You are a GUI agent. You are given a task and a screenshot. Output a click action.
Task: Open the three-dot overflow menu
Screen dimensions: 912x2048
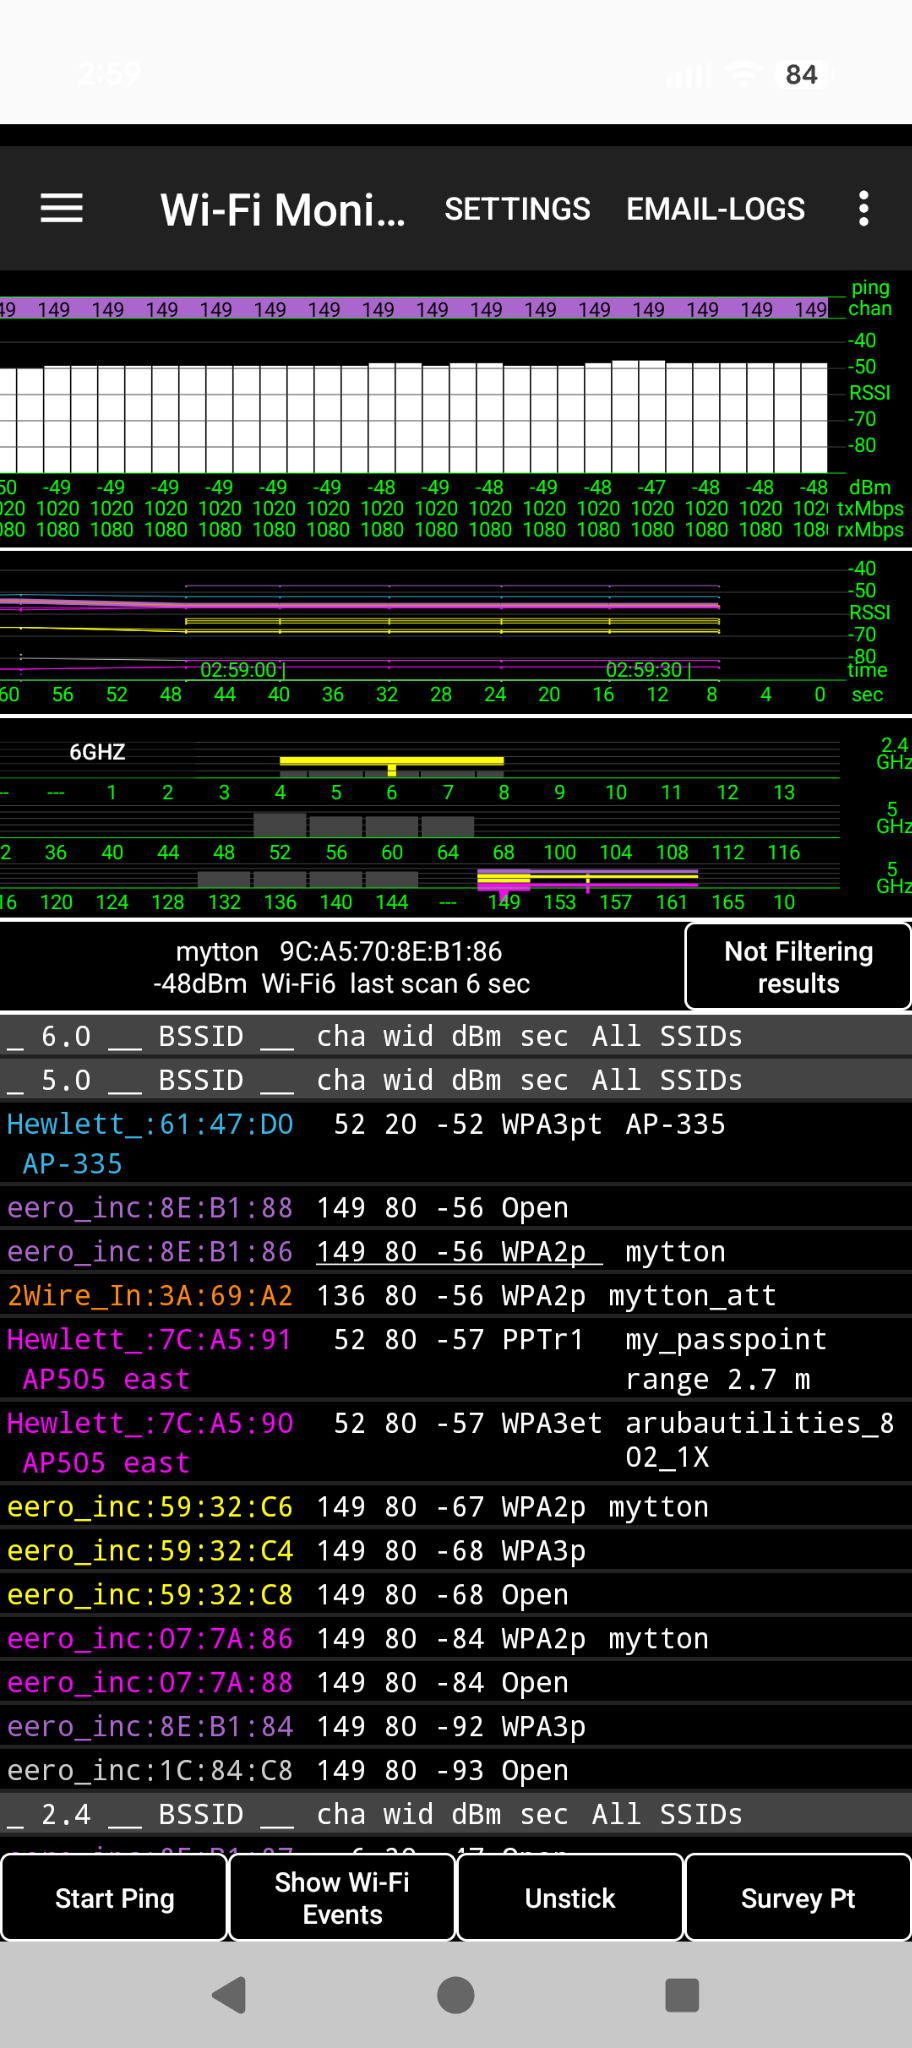click(x=864, y=209)
